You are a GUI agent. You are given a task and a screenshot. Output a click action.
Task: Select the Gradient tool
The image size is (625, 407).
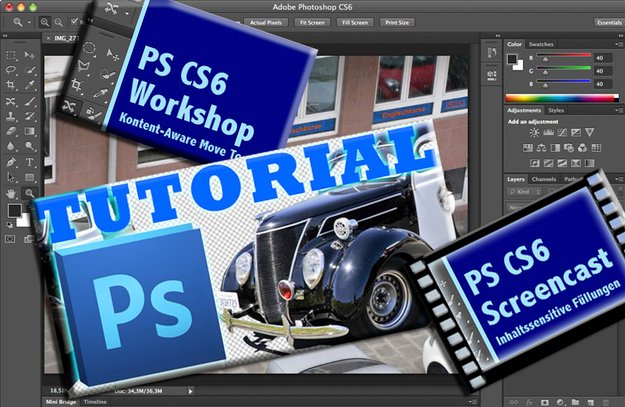(29, 131)
